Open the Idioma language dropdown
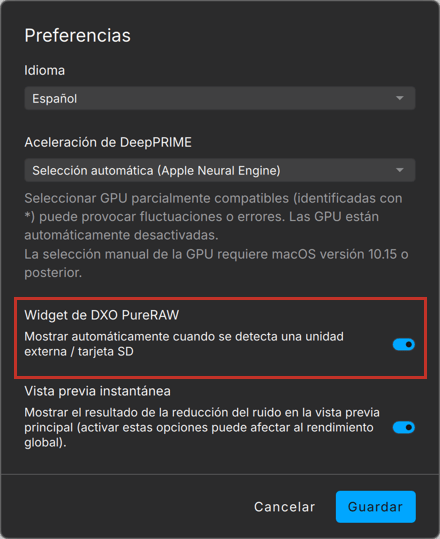440x539 pixels. pos(220,98)
